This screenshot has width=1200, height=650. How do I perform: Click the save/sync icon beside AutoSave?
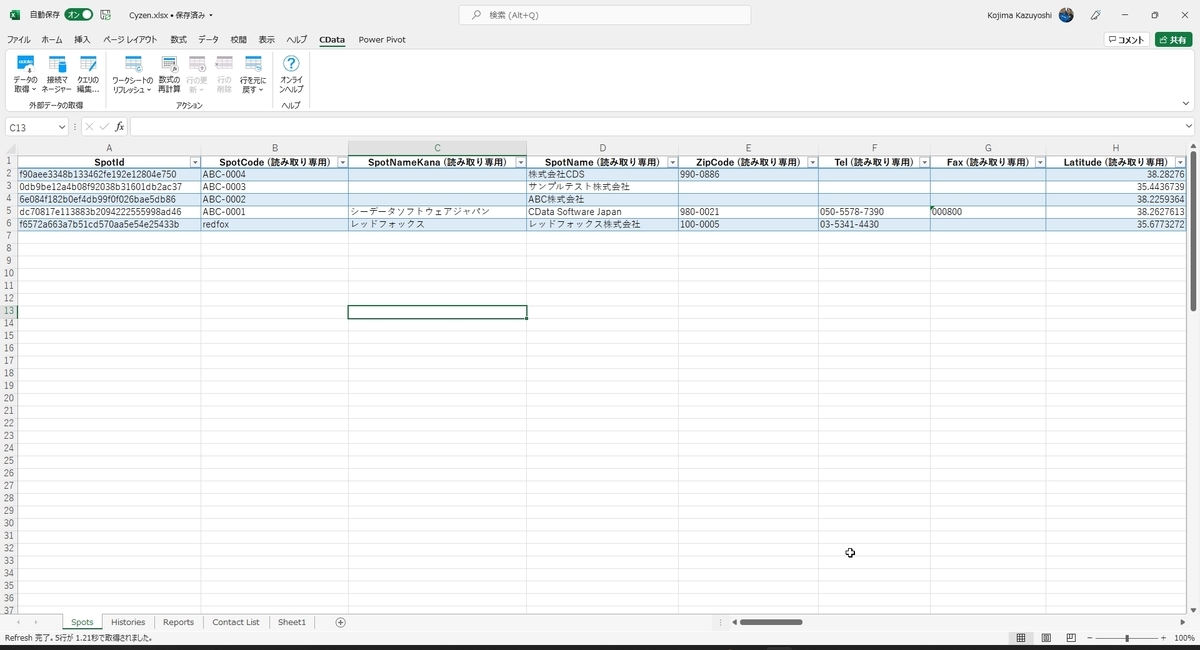click(x=105, y=15)
